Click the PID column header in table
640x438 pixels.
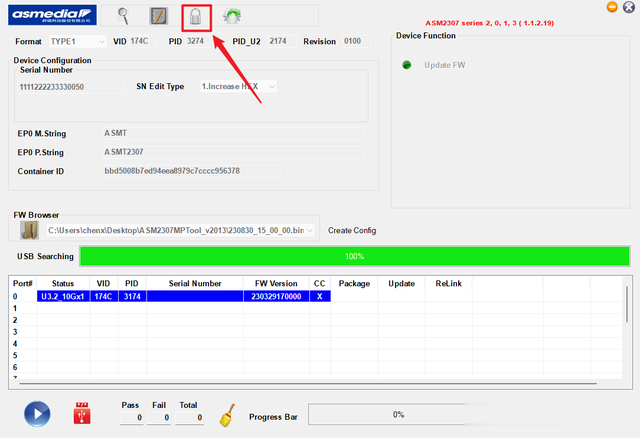point(132,283)
